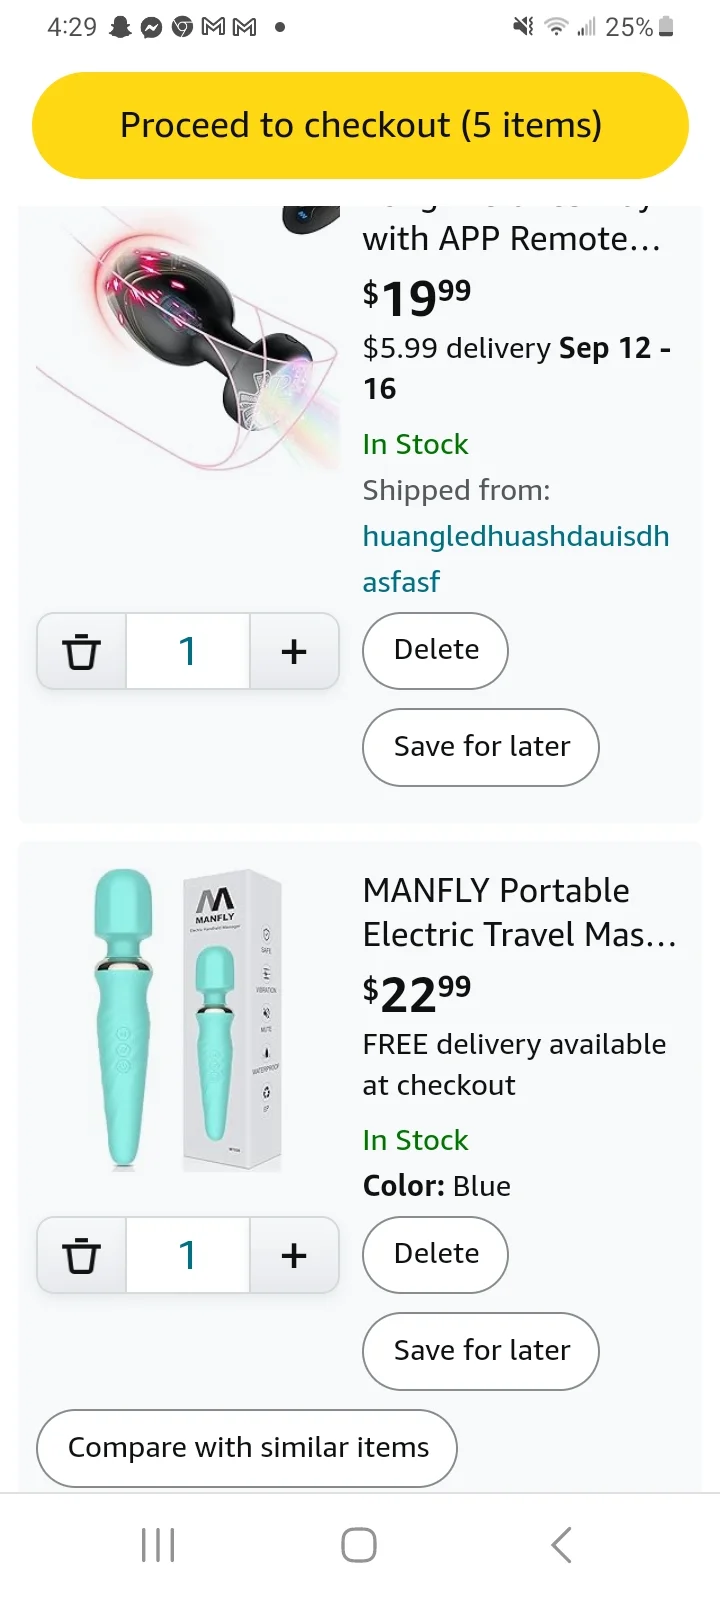Edit quantity field of the $19.99 item
The image size is (720, 1600).
tap(187, 652)
